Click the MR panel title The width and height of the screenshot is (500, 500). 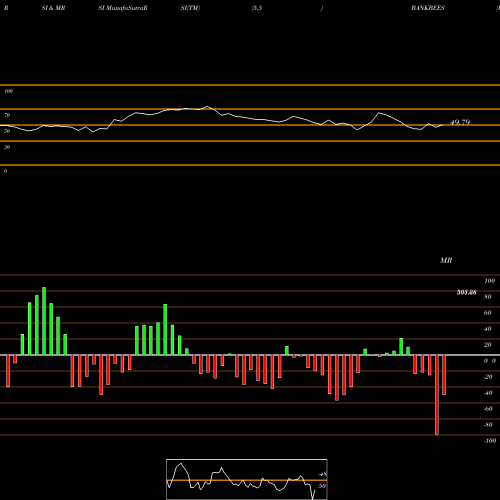(x=446, y=260)
